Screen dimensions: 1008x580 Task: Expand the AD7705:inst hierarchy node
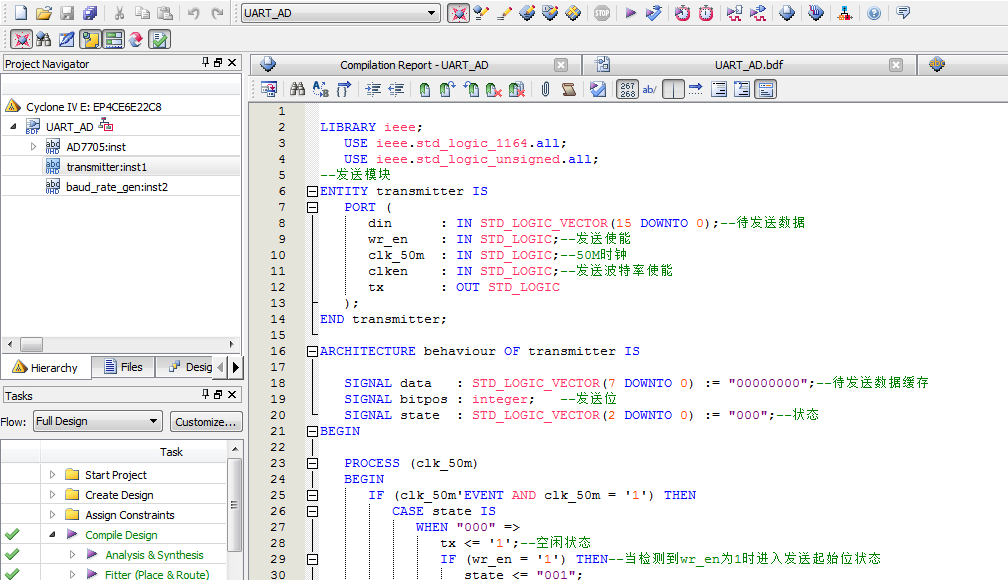point(33,147)
